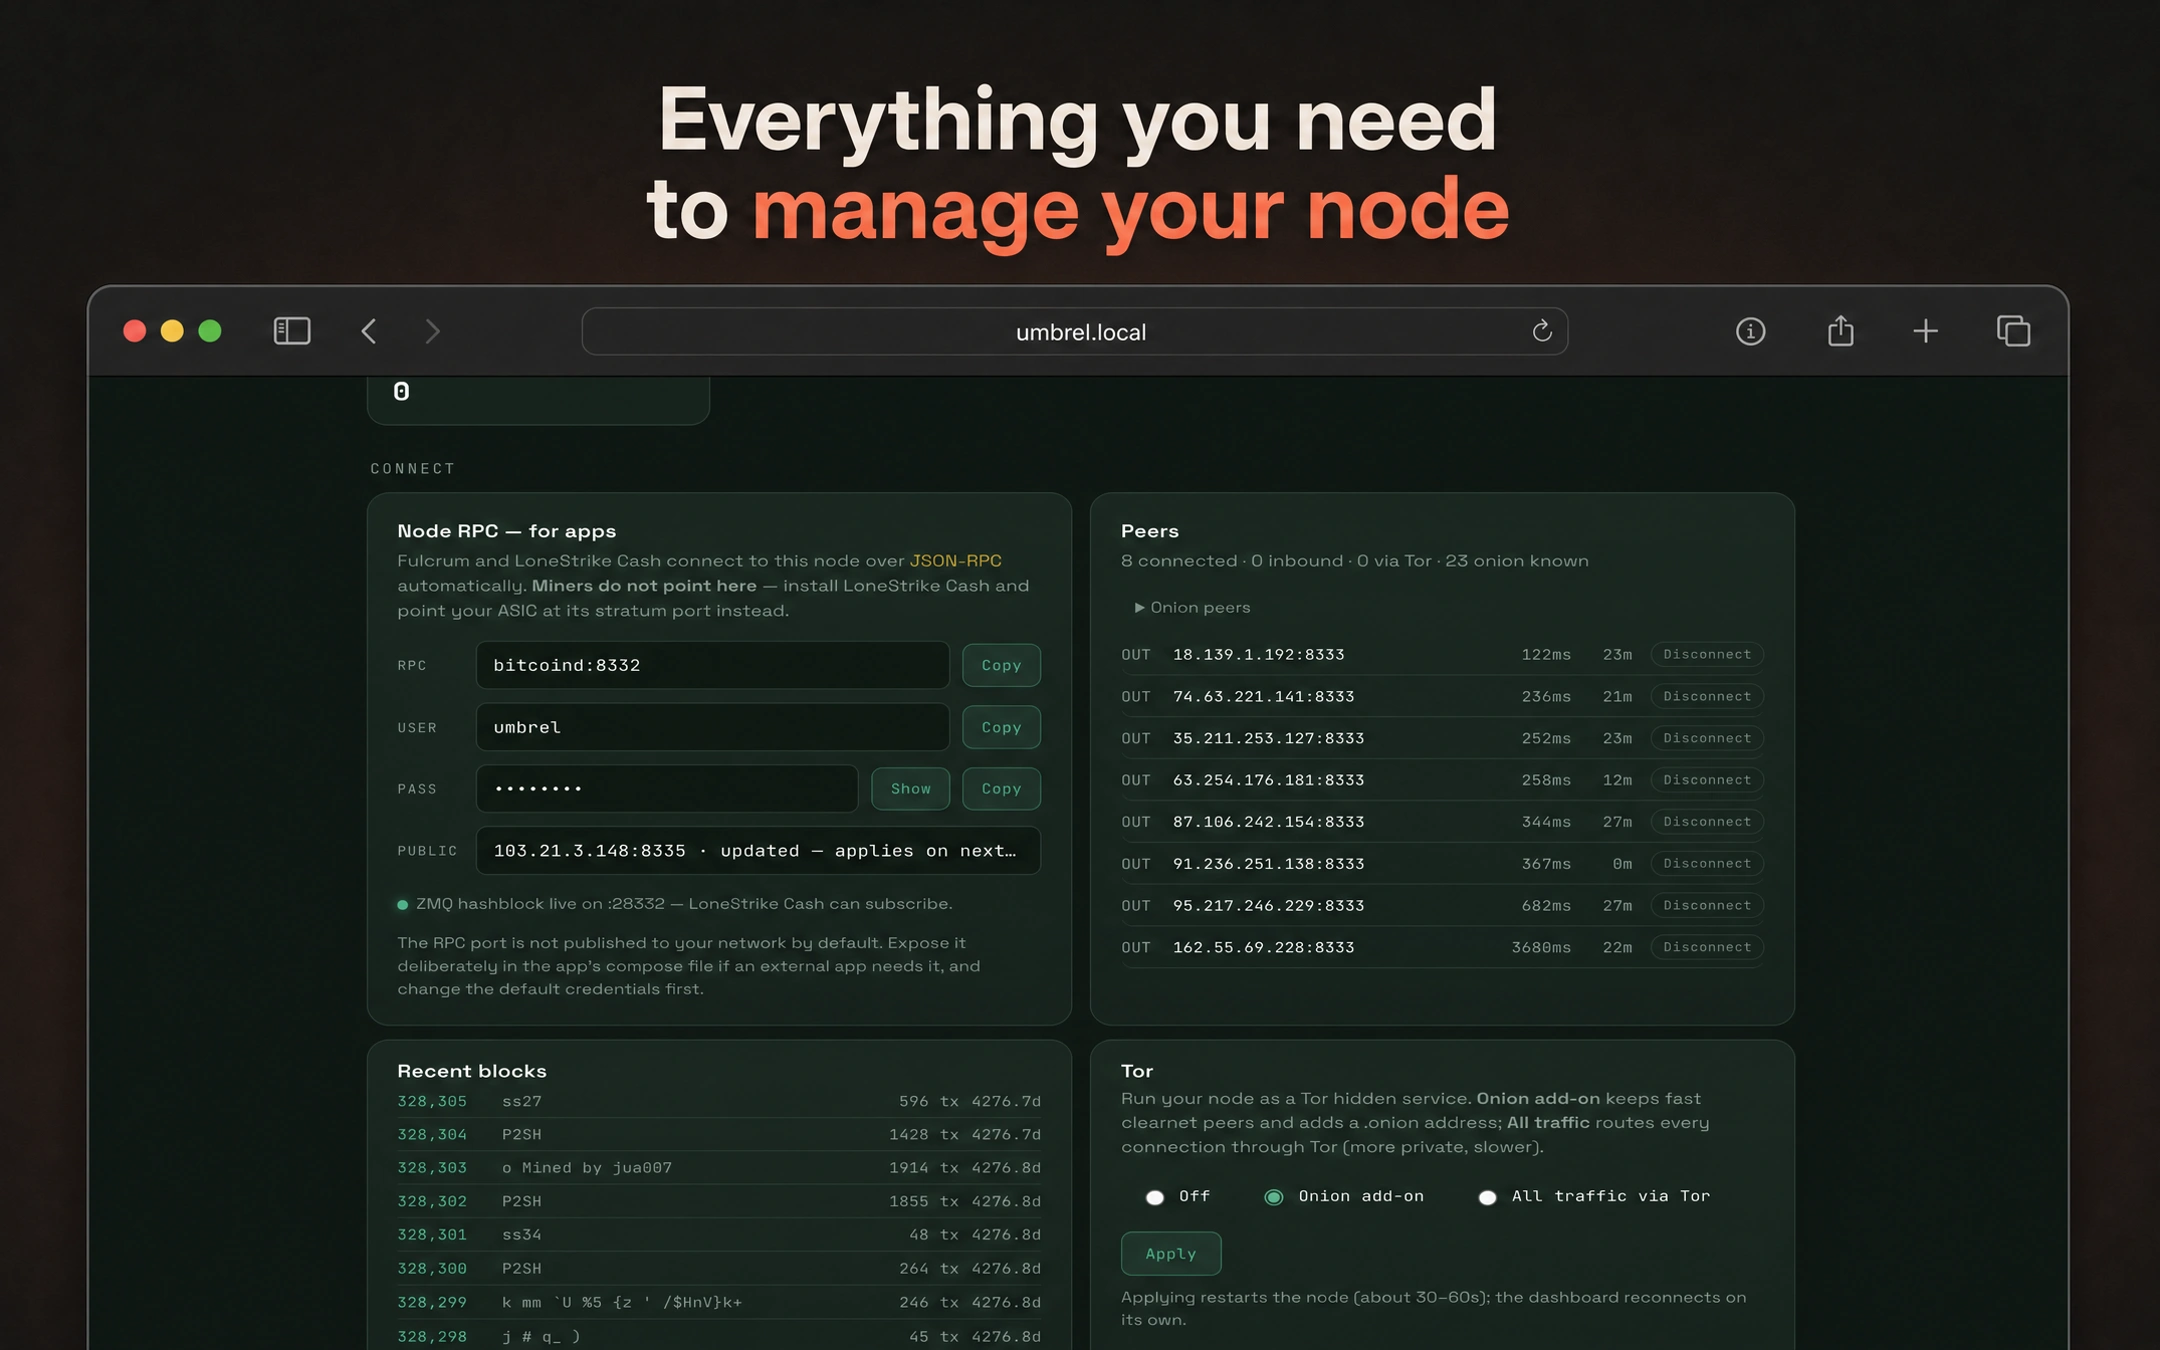Click the umbrel.local address bar

point(1075,331)
